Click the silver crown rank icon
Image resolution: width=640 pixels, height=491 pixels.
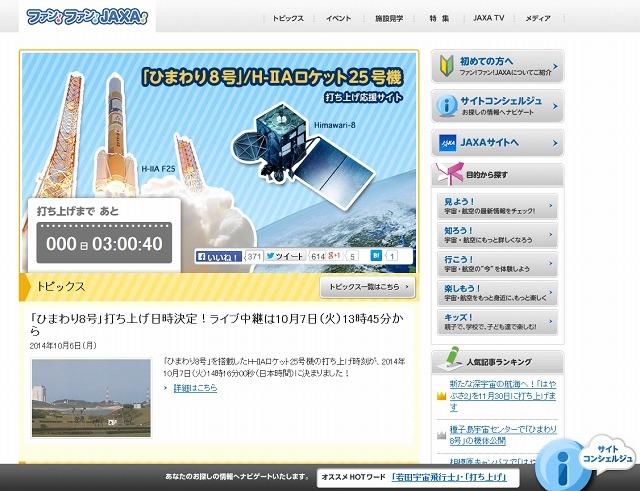pos(441,435)
